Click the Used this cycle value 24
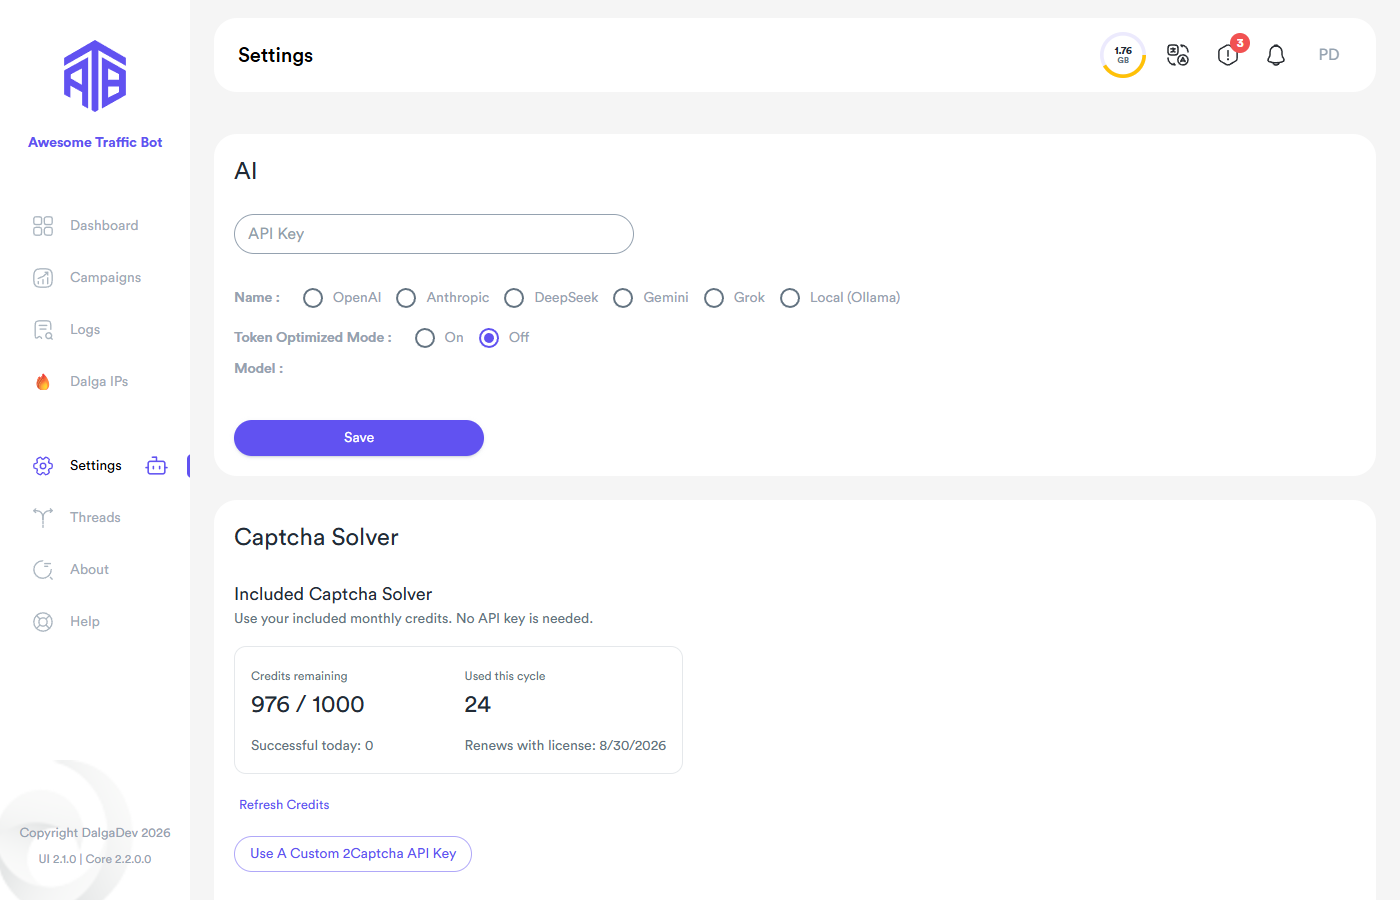 [x=478, y=705]
